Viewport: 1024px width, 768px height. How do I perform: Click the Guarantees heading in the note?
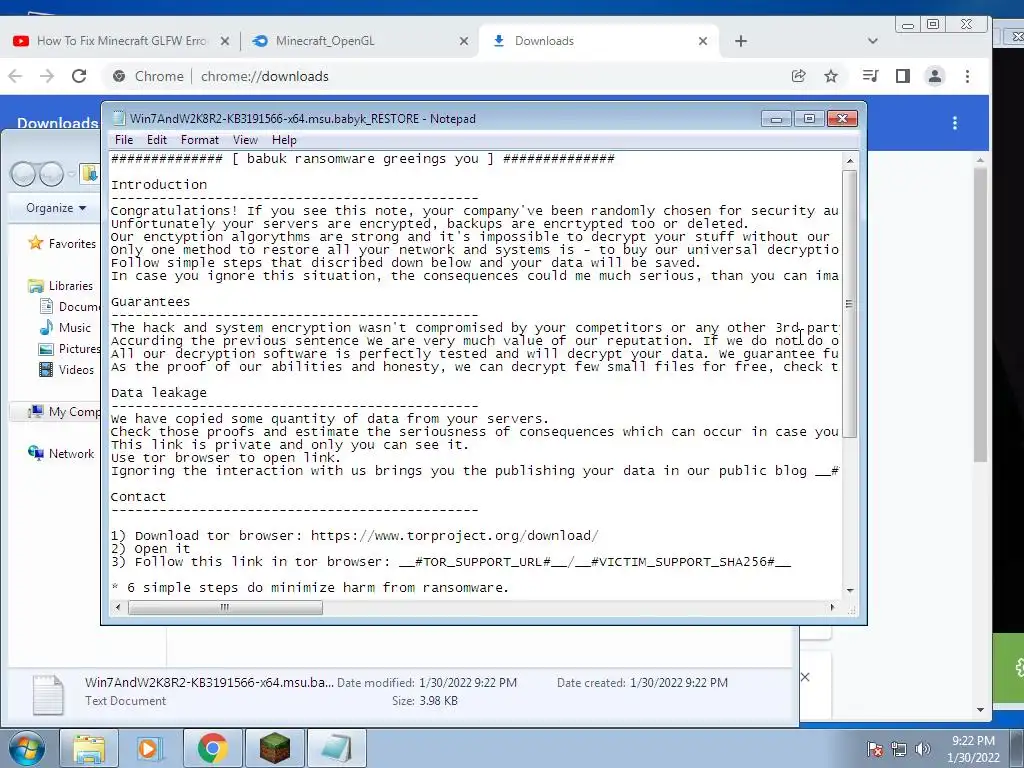tap(150, 302)
